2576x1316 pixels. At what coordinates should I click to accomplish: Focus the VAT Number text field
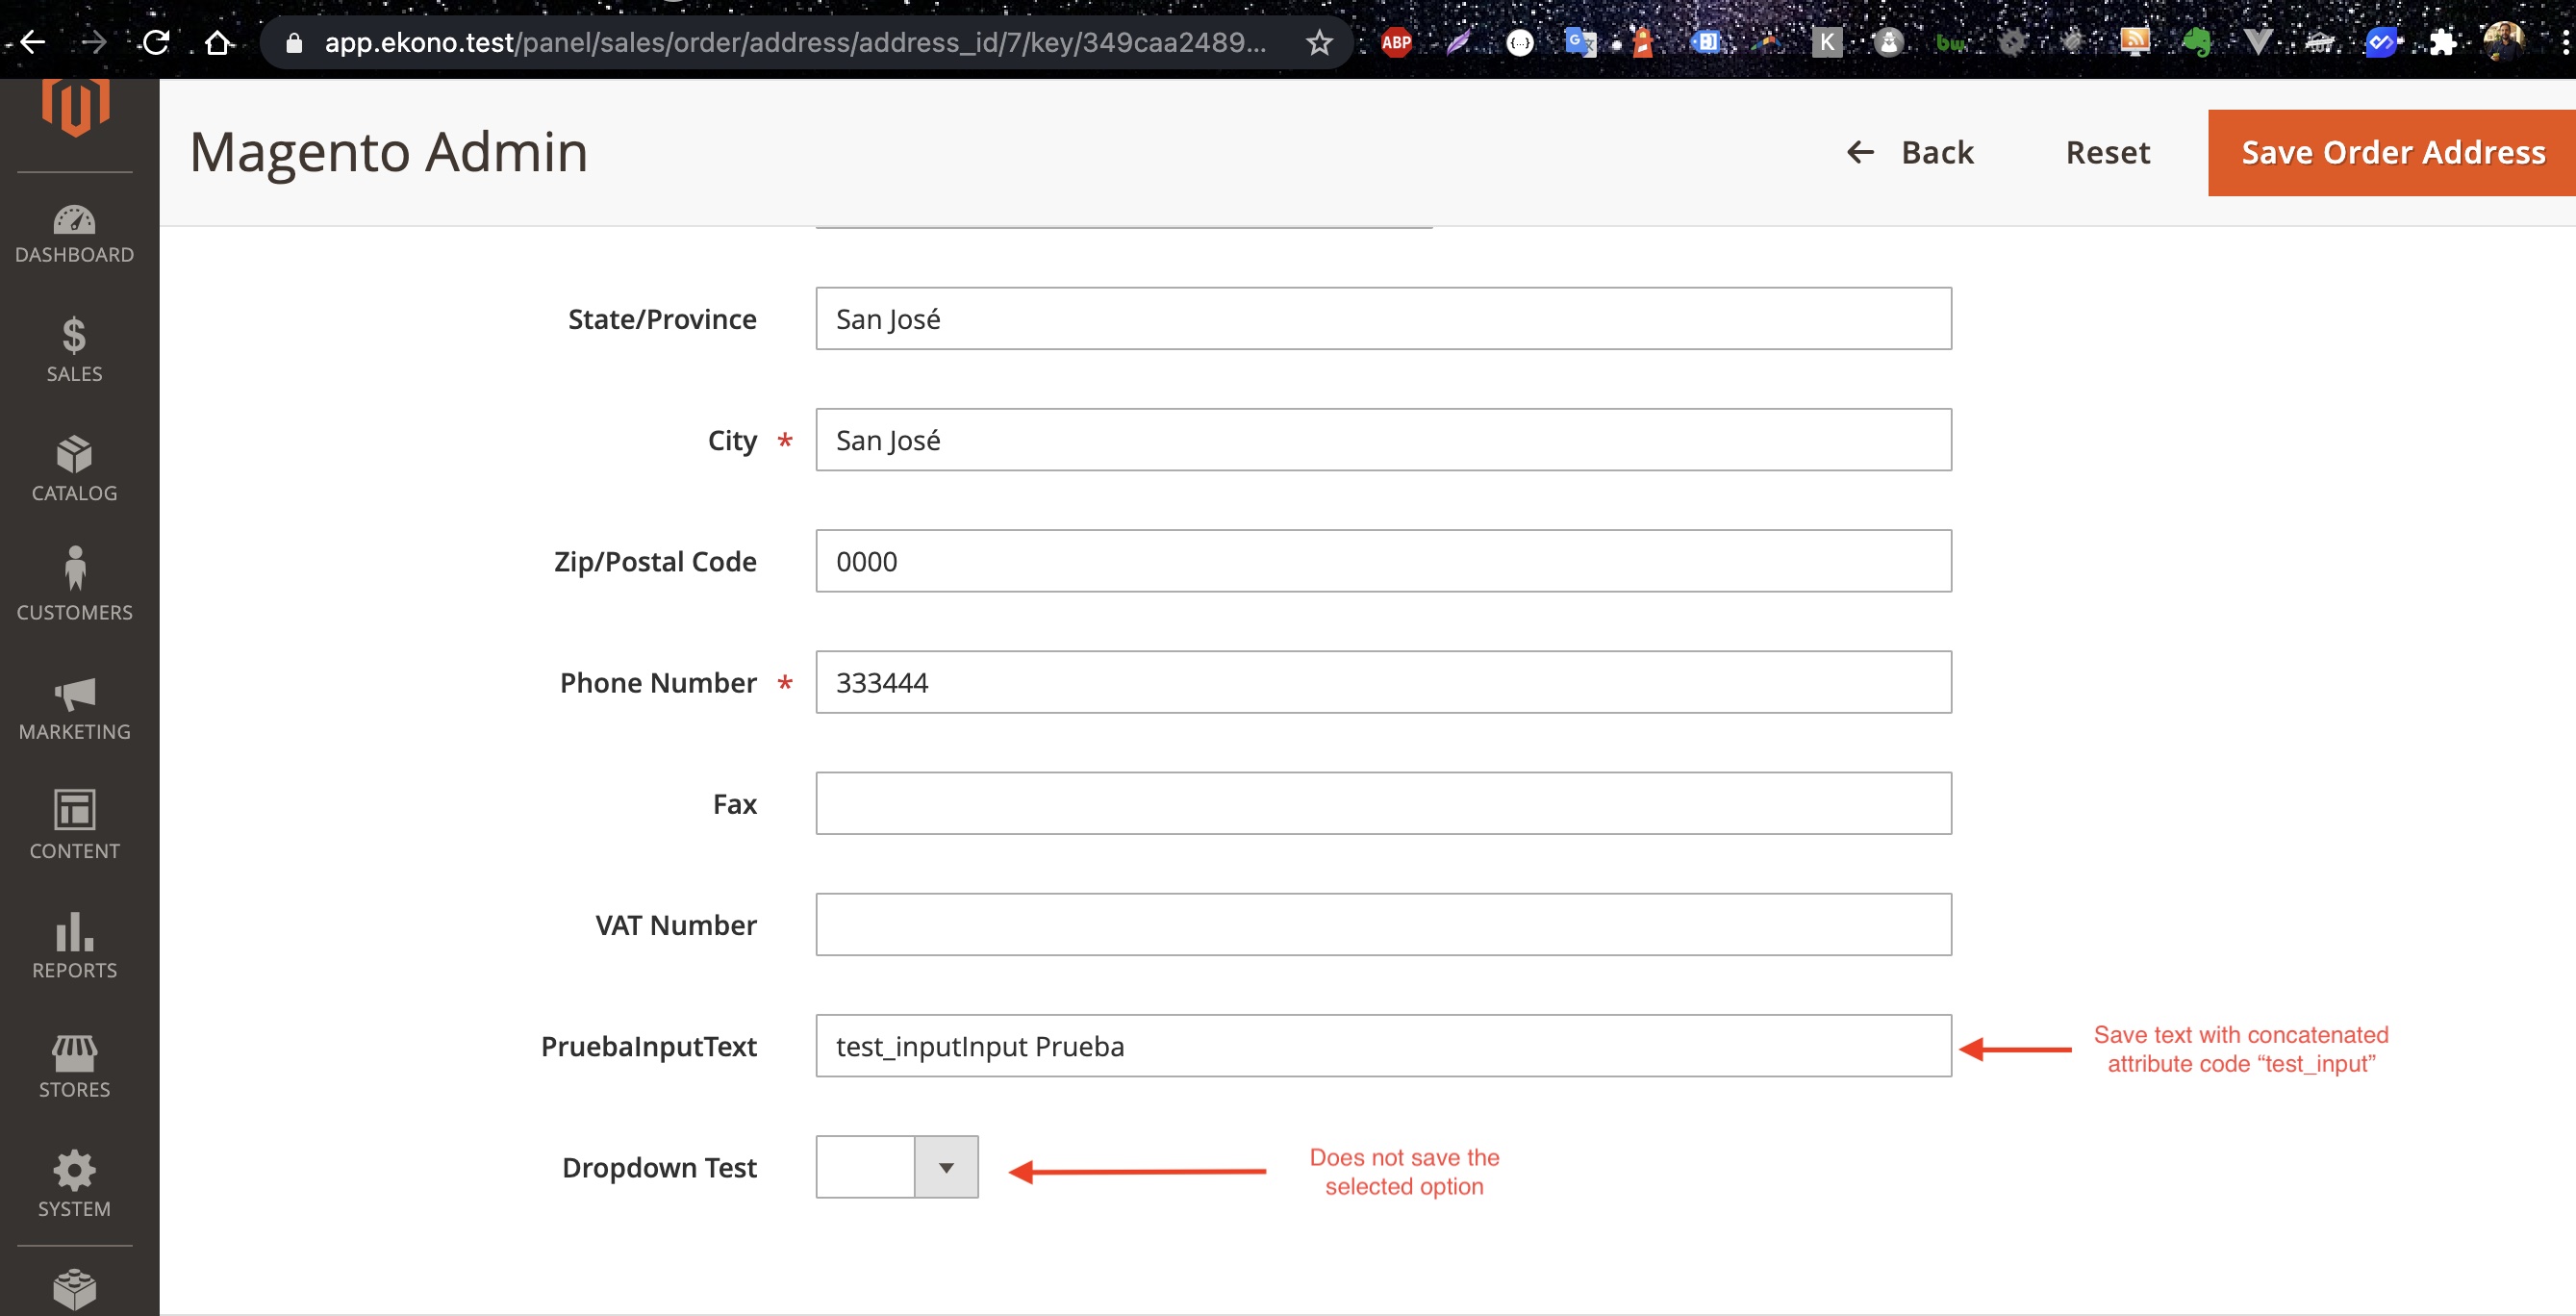[1382, 924]
